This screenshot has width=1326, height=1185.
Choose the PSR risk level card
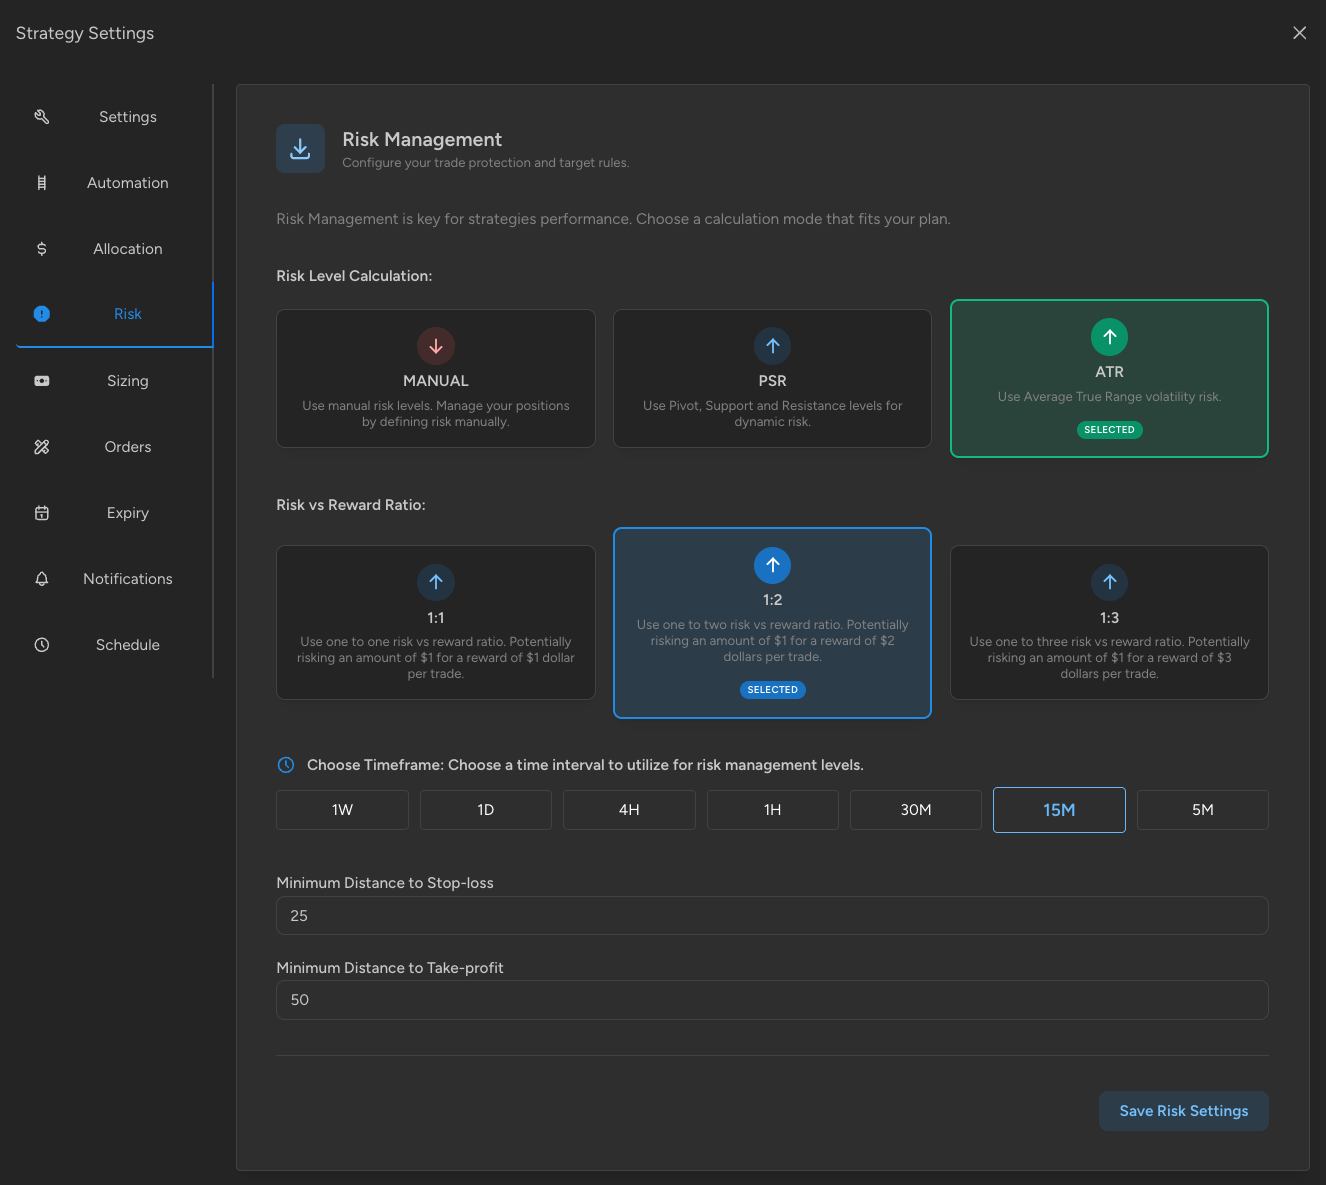(x=773, y=378)
